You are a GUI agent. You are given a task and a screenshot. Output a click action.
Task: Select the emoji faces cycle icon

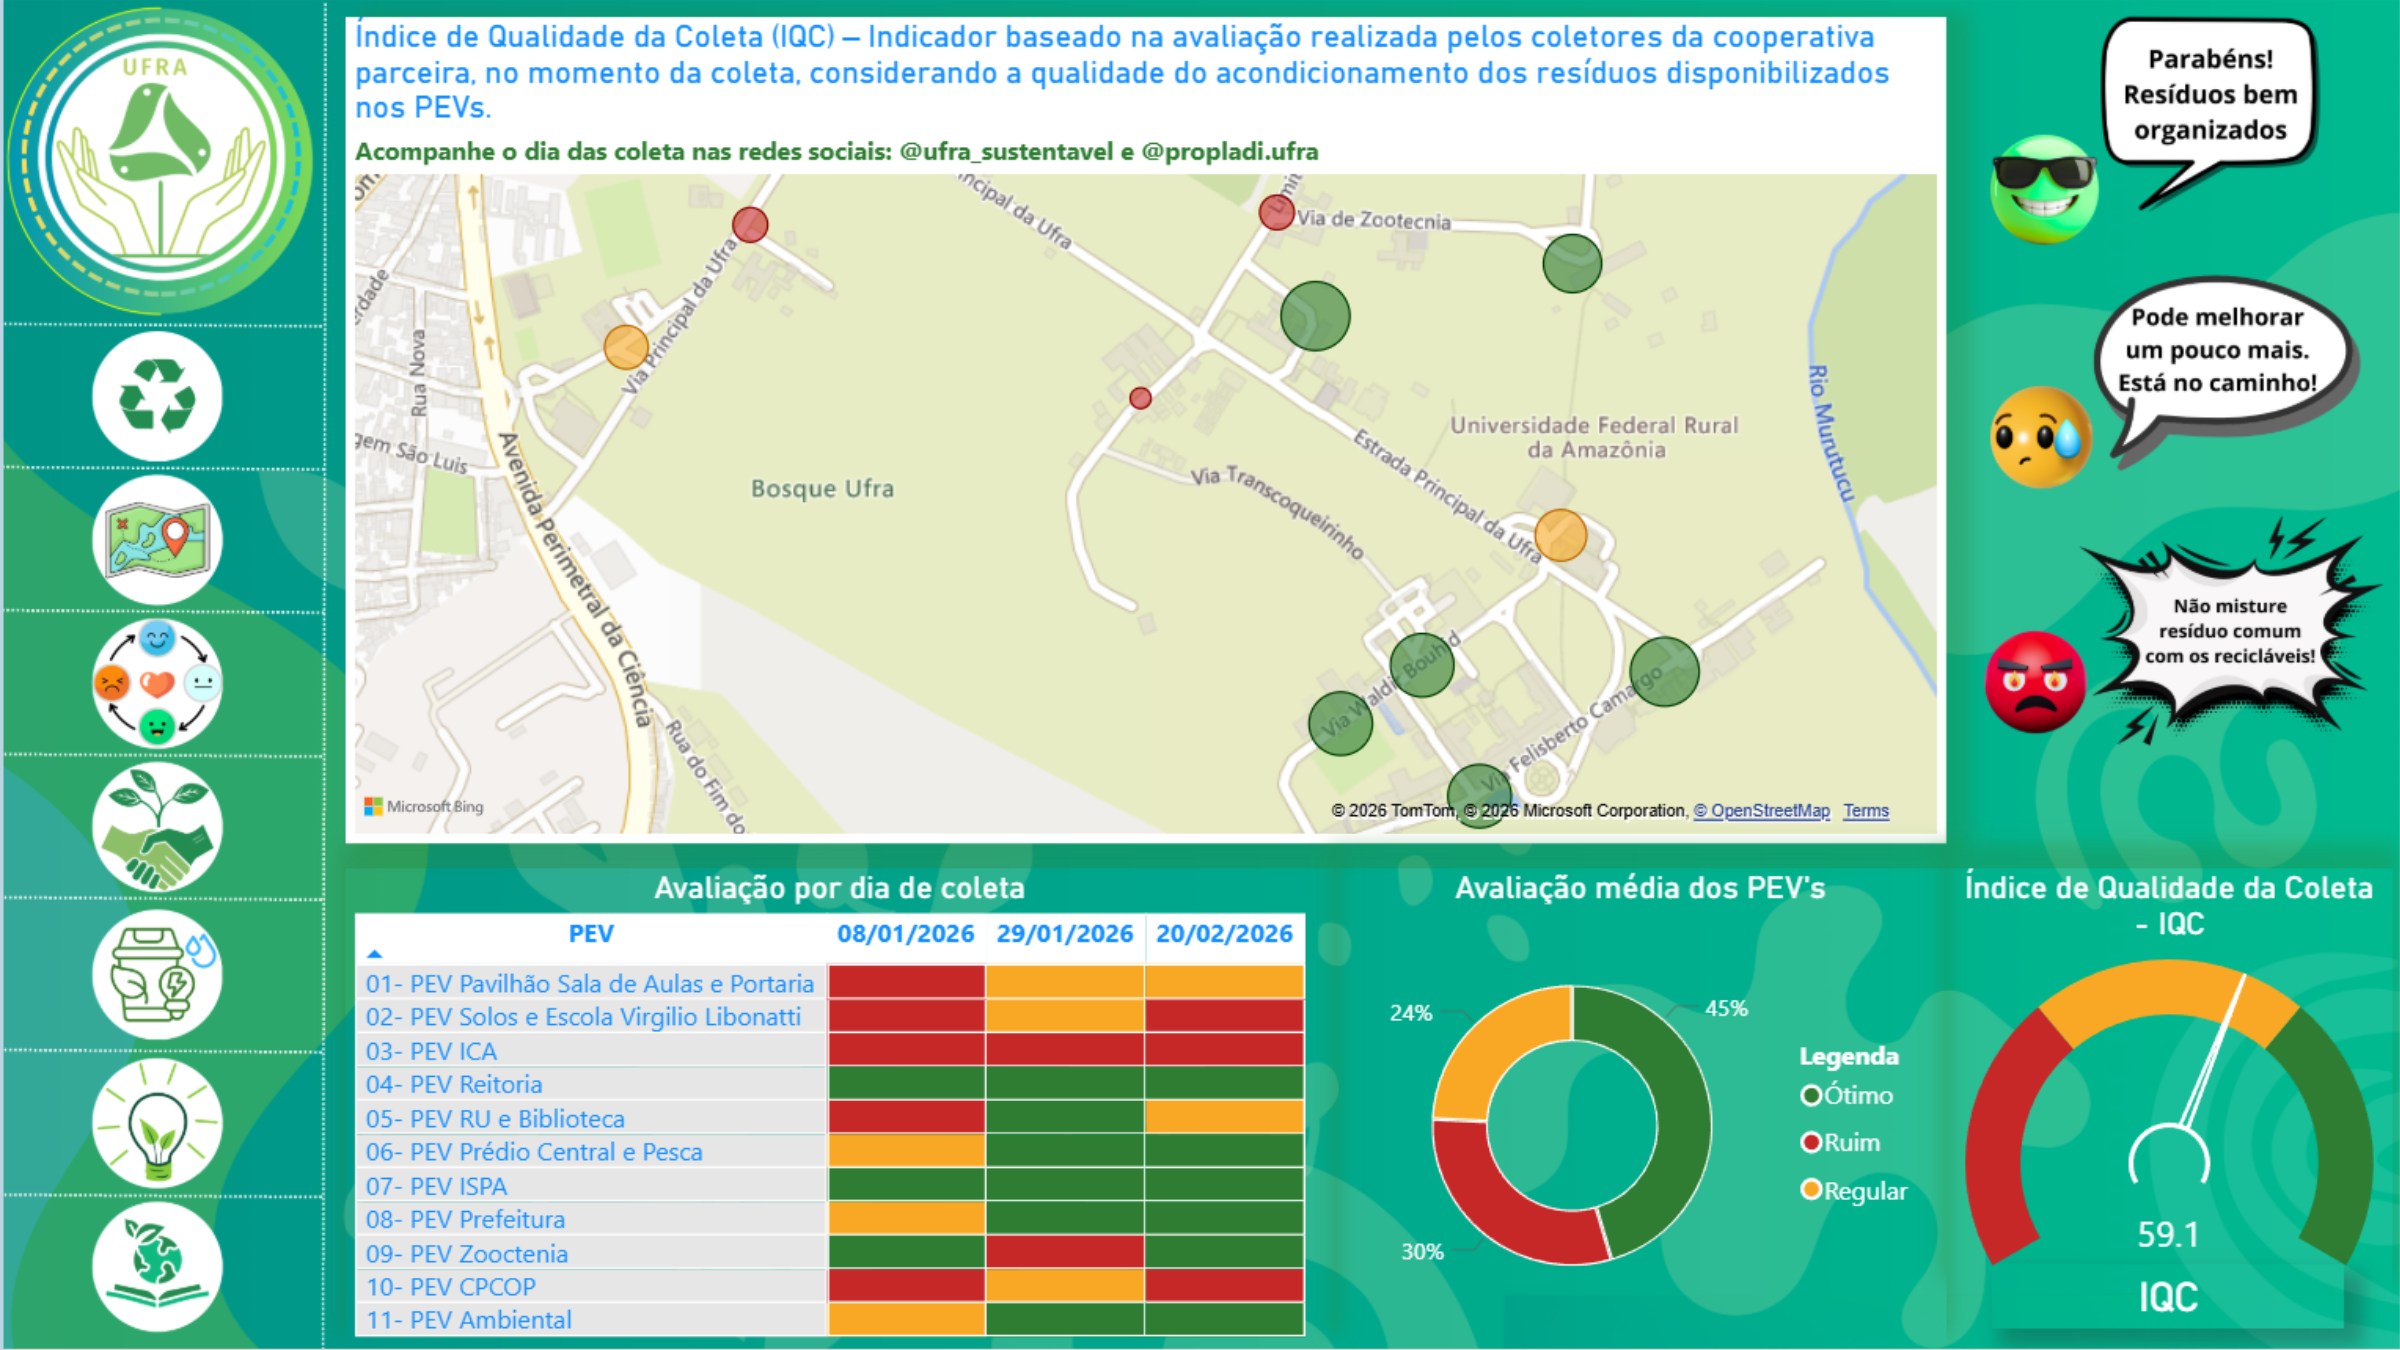[157, 684]
